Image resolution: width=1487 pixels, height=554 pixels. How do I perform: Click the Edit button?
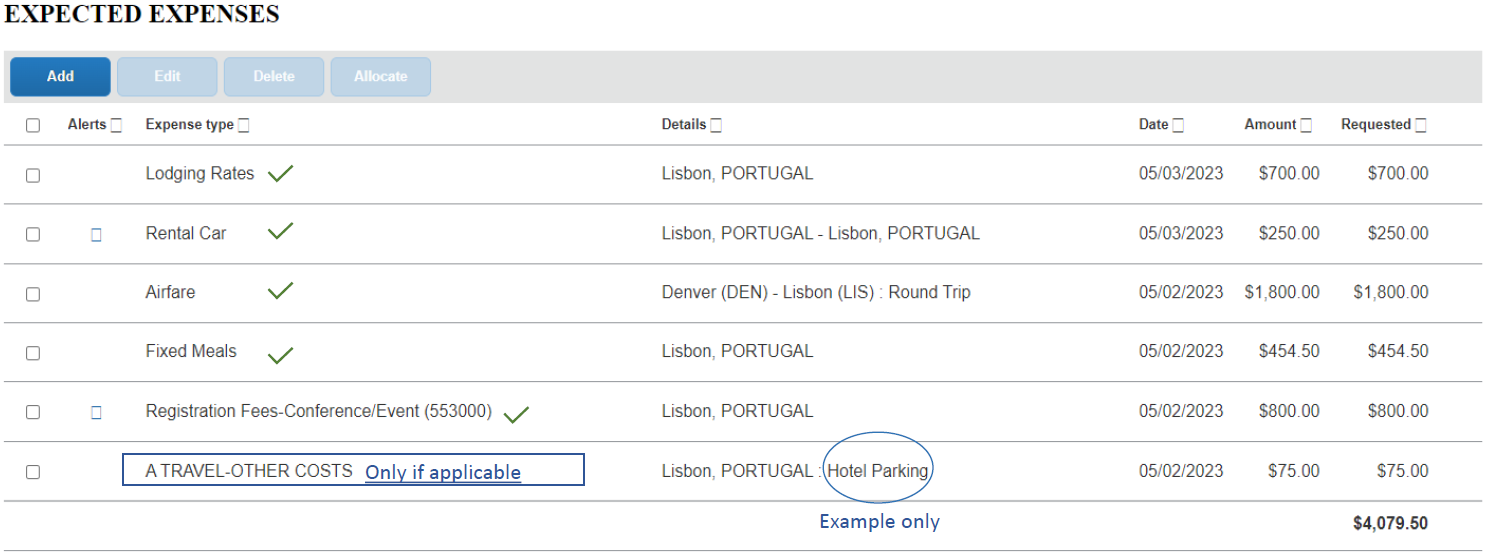167,77
